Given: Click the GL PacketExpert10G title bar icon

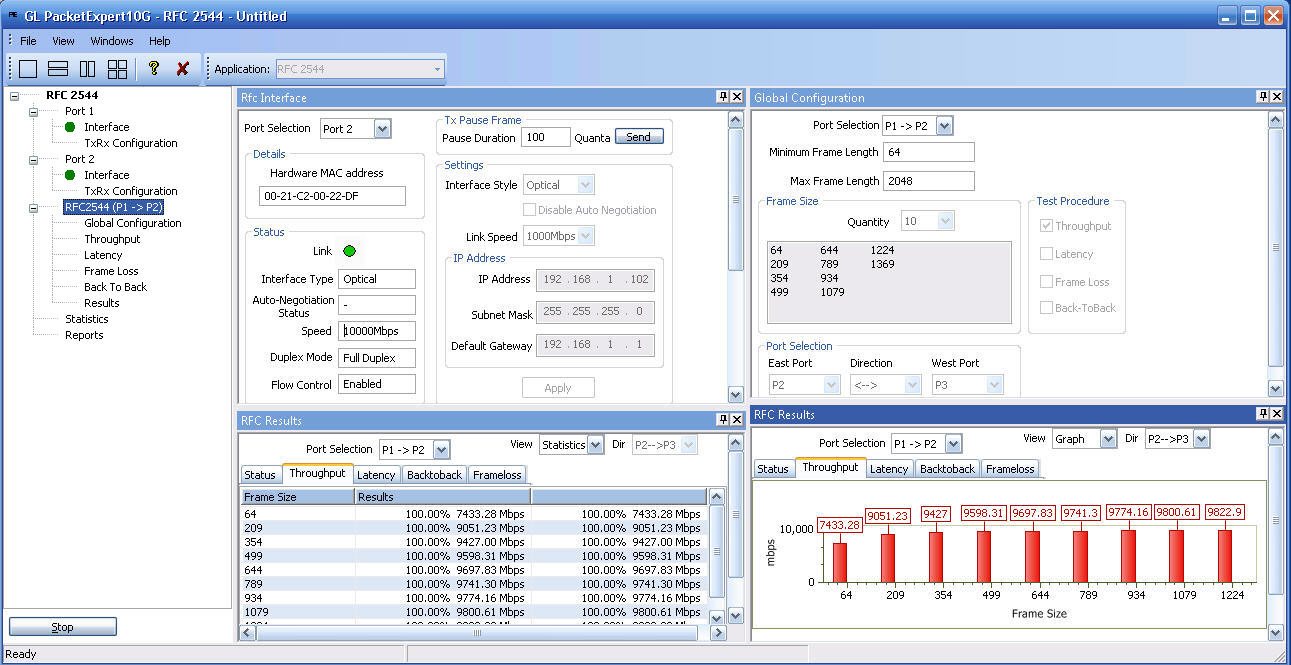Looking at the screenshot, I should point(13,16).
